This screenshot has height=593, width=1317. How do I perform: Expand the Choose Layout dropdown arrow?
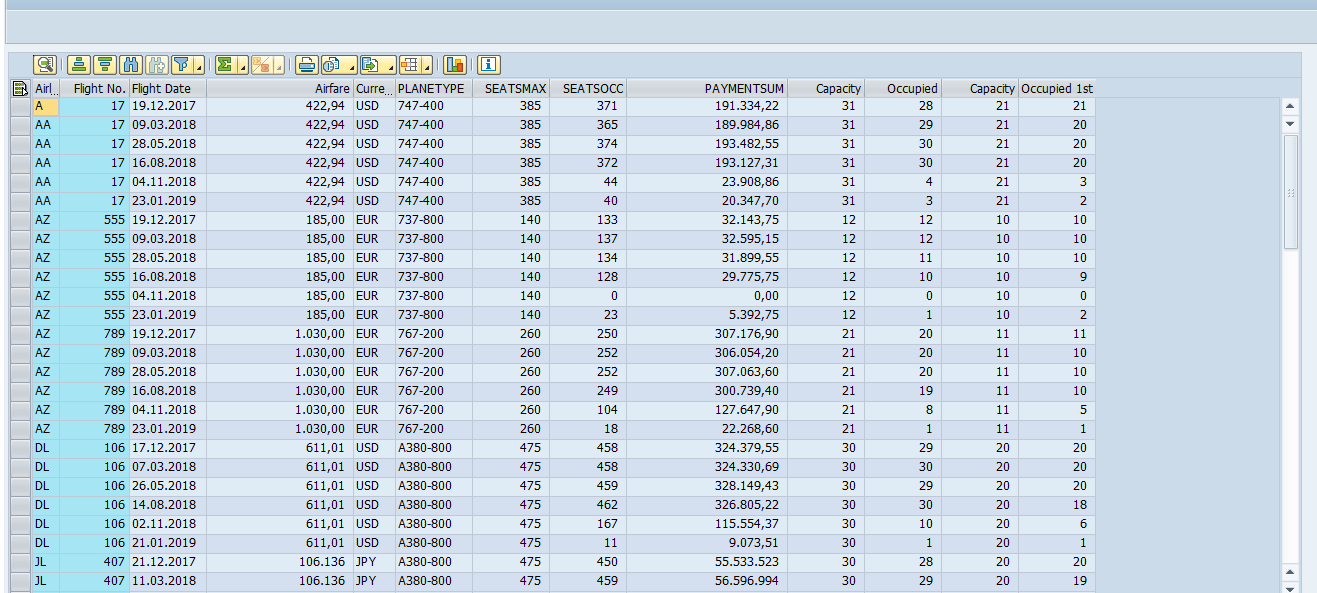click(x=427, y=66)
